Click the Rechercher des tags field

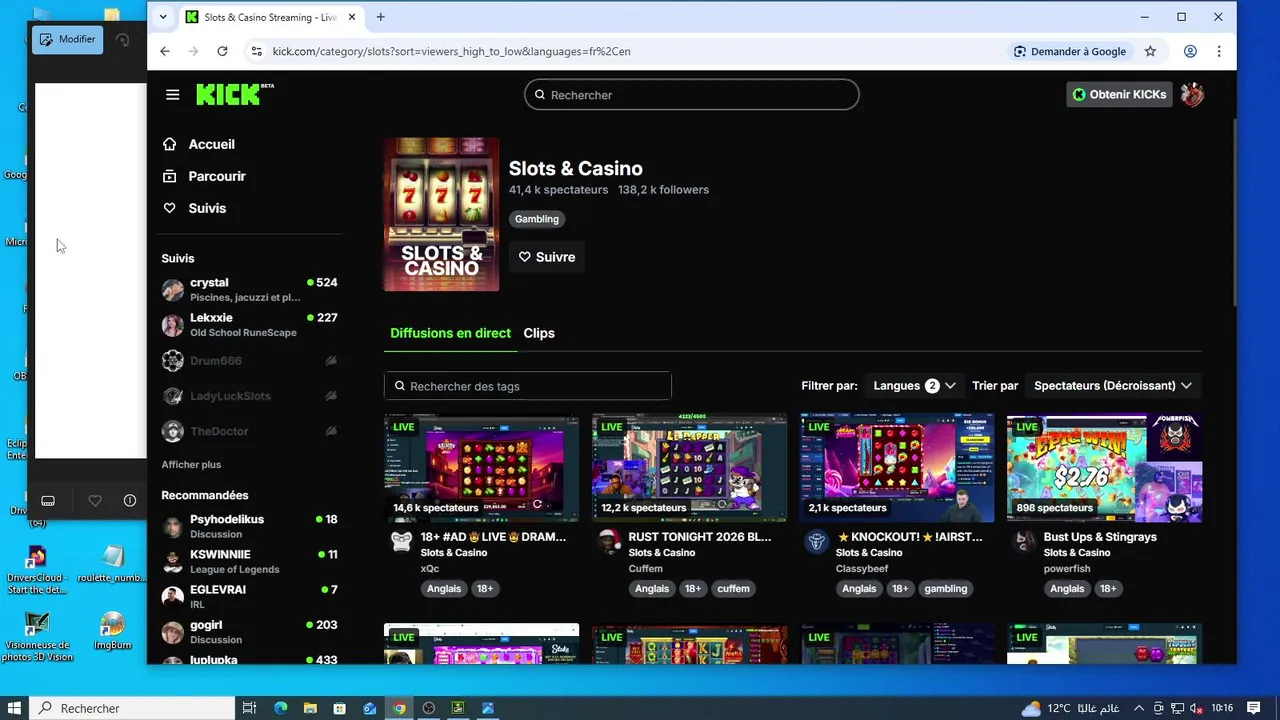click(x=528, y=386)
